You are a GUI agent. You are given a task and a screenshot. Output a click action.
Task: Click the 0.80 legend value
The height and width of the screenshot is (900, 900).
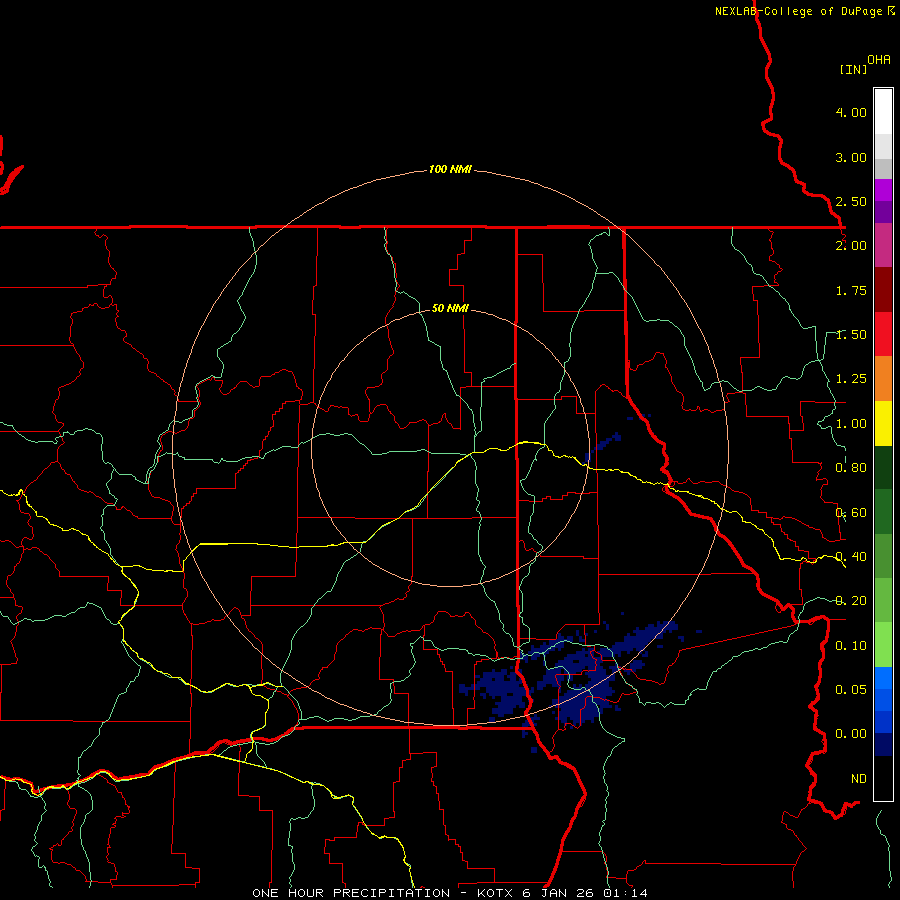851,468
